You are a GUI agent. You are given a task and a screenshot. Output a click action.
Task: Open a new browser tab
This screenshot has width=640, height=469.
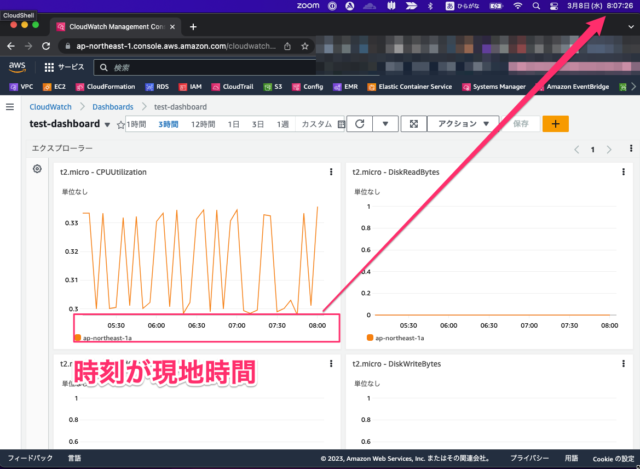pyautogui.click(x=193, y=27)
